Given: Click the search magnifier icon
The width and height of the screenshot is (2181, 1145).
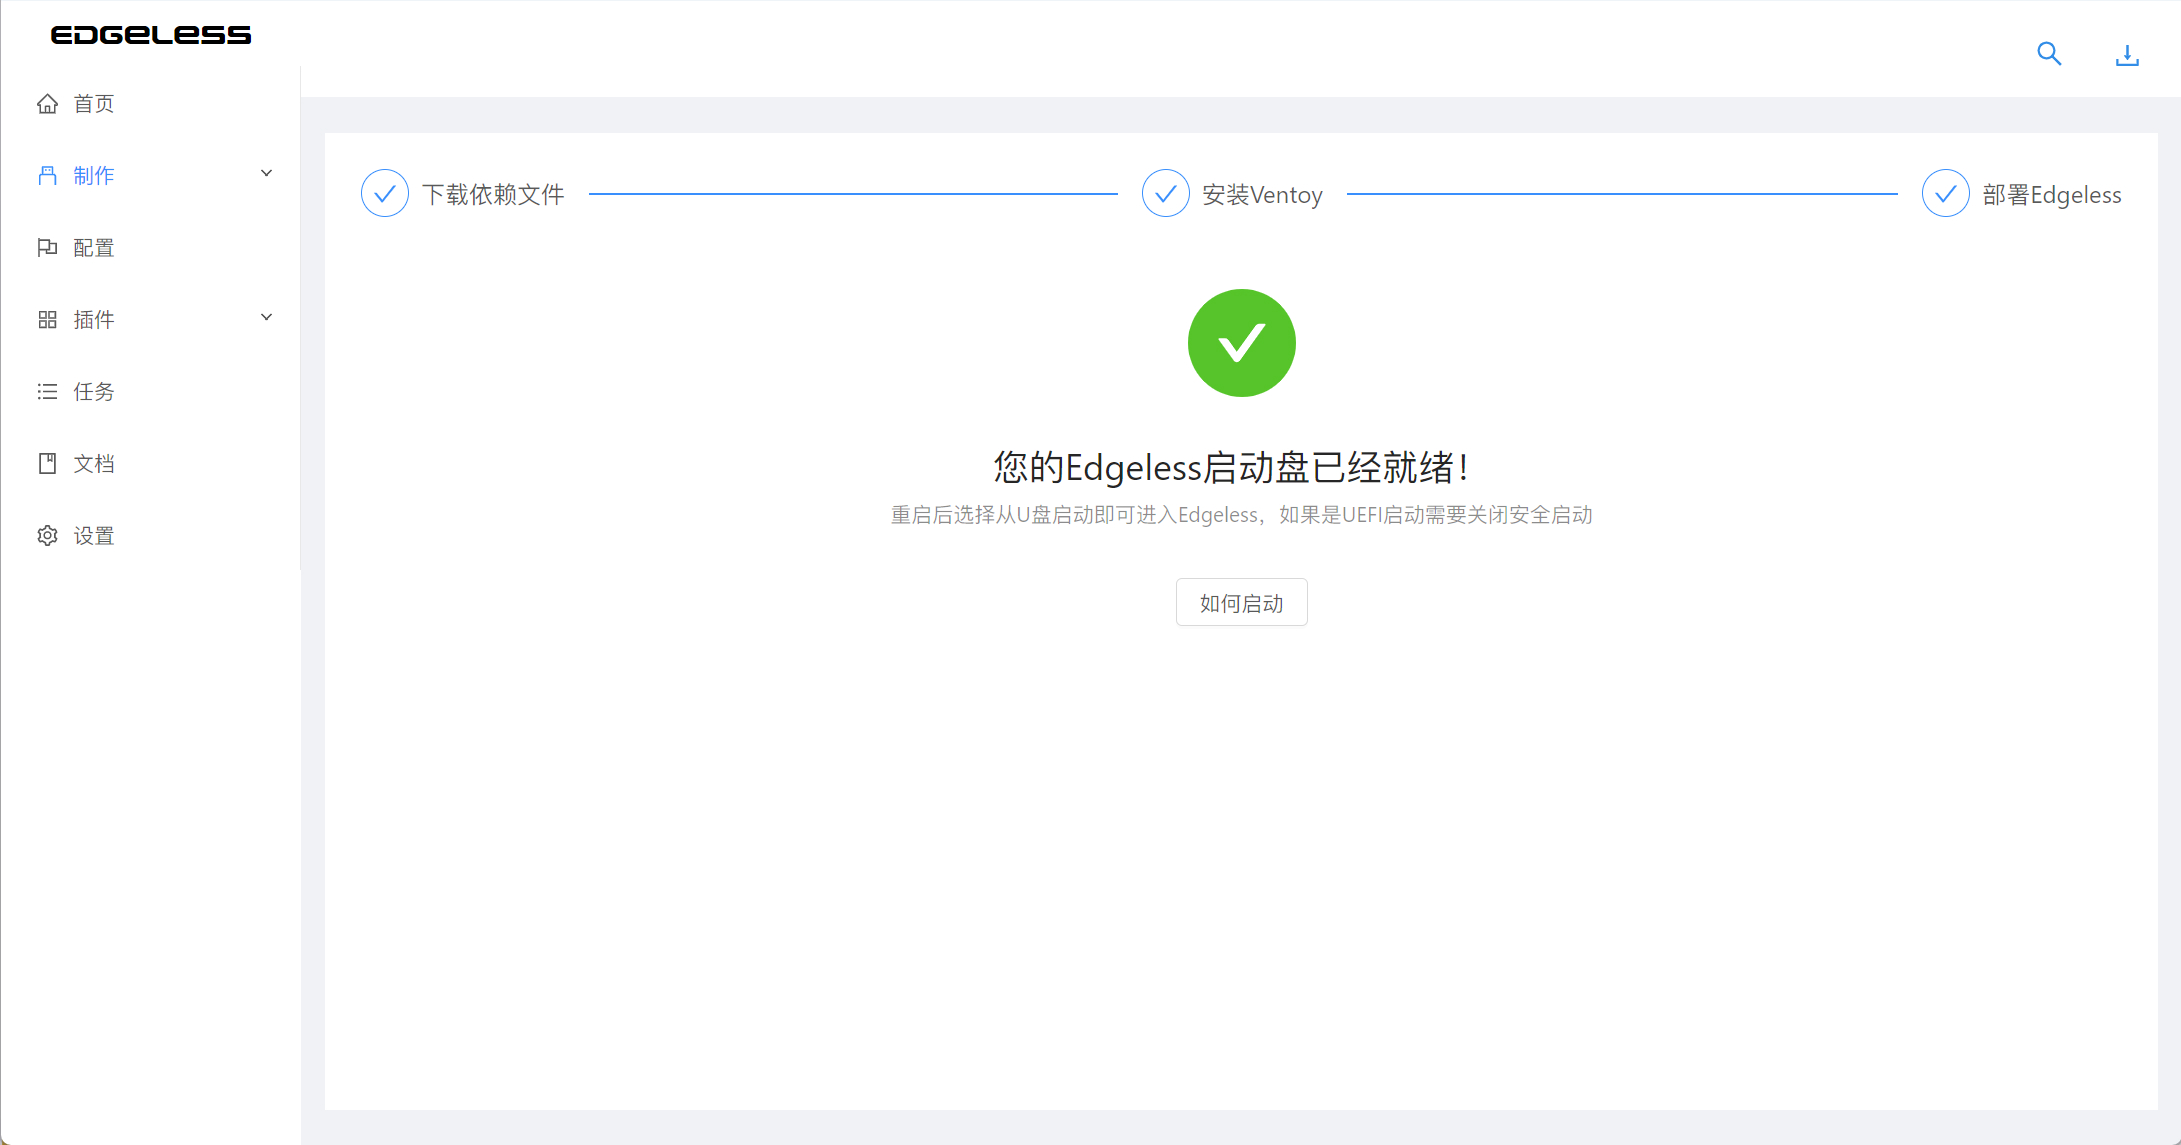Looking at the screenshot, I should [2049, 54].
